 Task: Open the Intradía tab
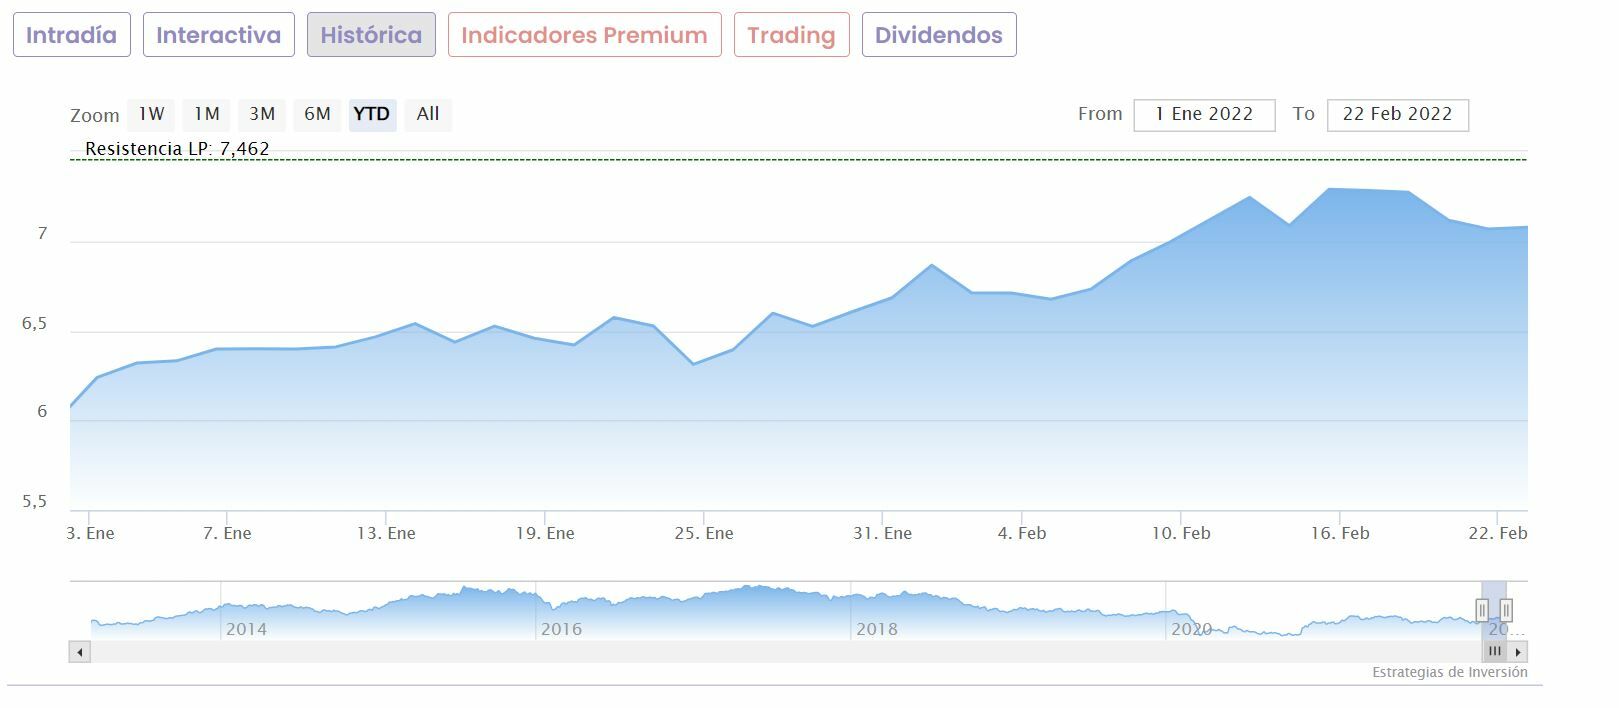pyautogui.click(x=71, y=35)
